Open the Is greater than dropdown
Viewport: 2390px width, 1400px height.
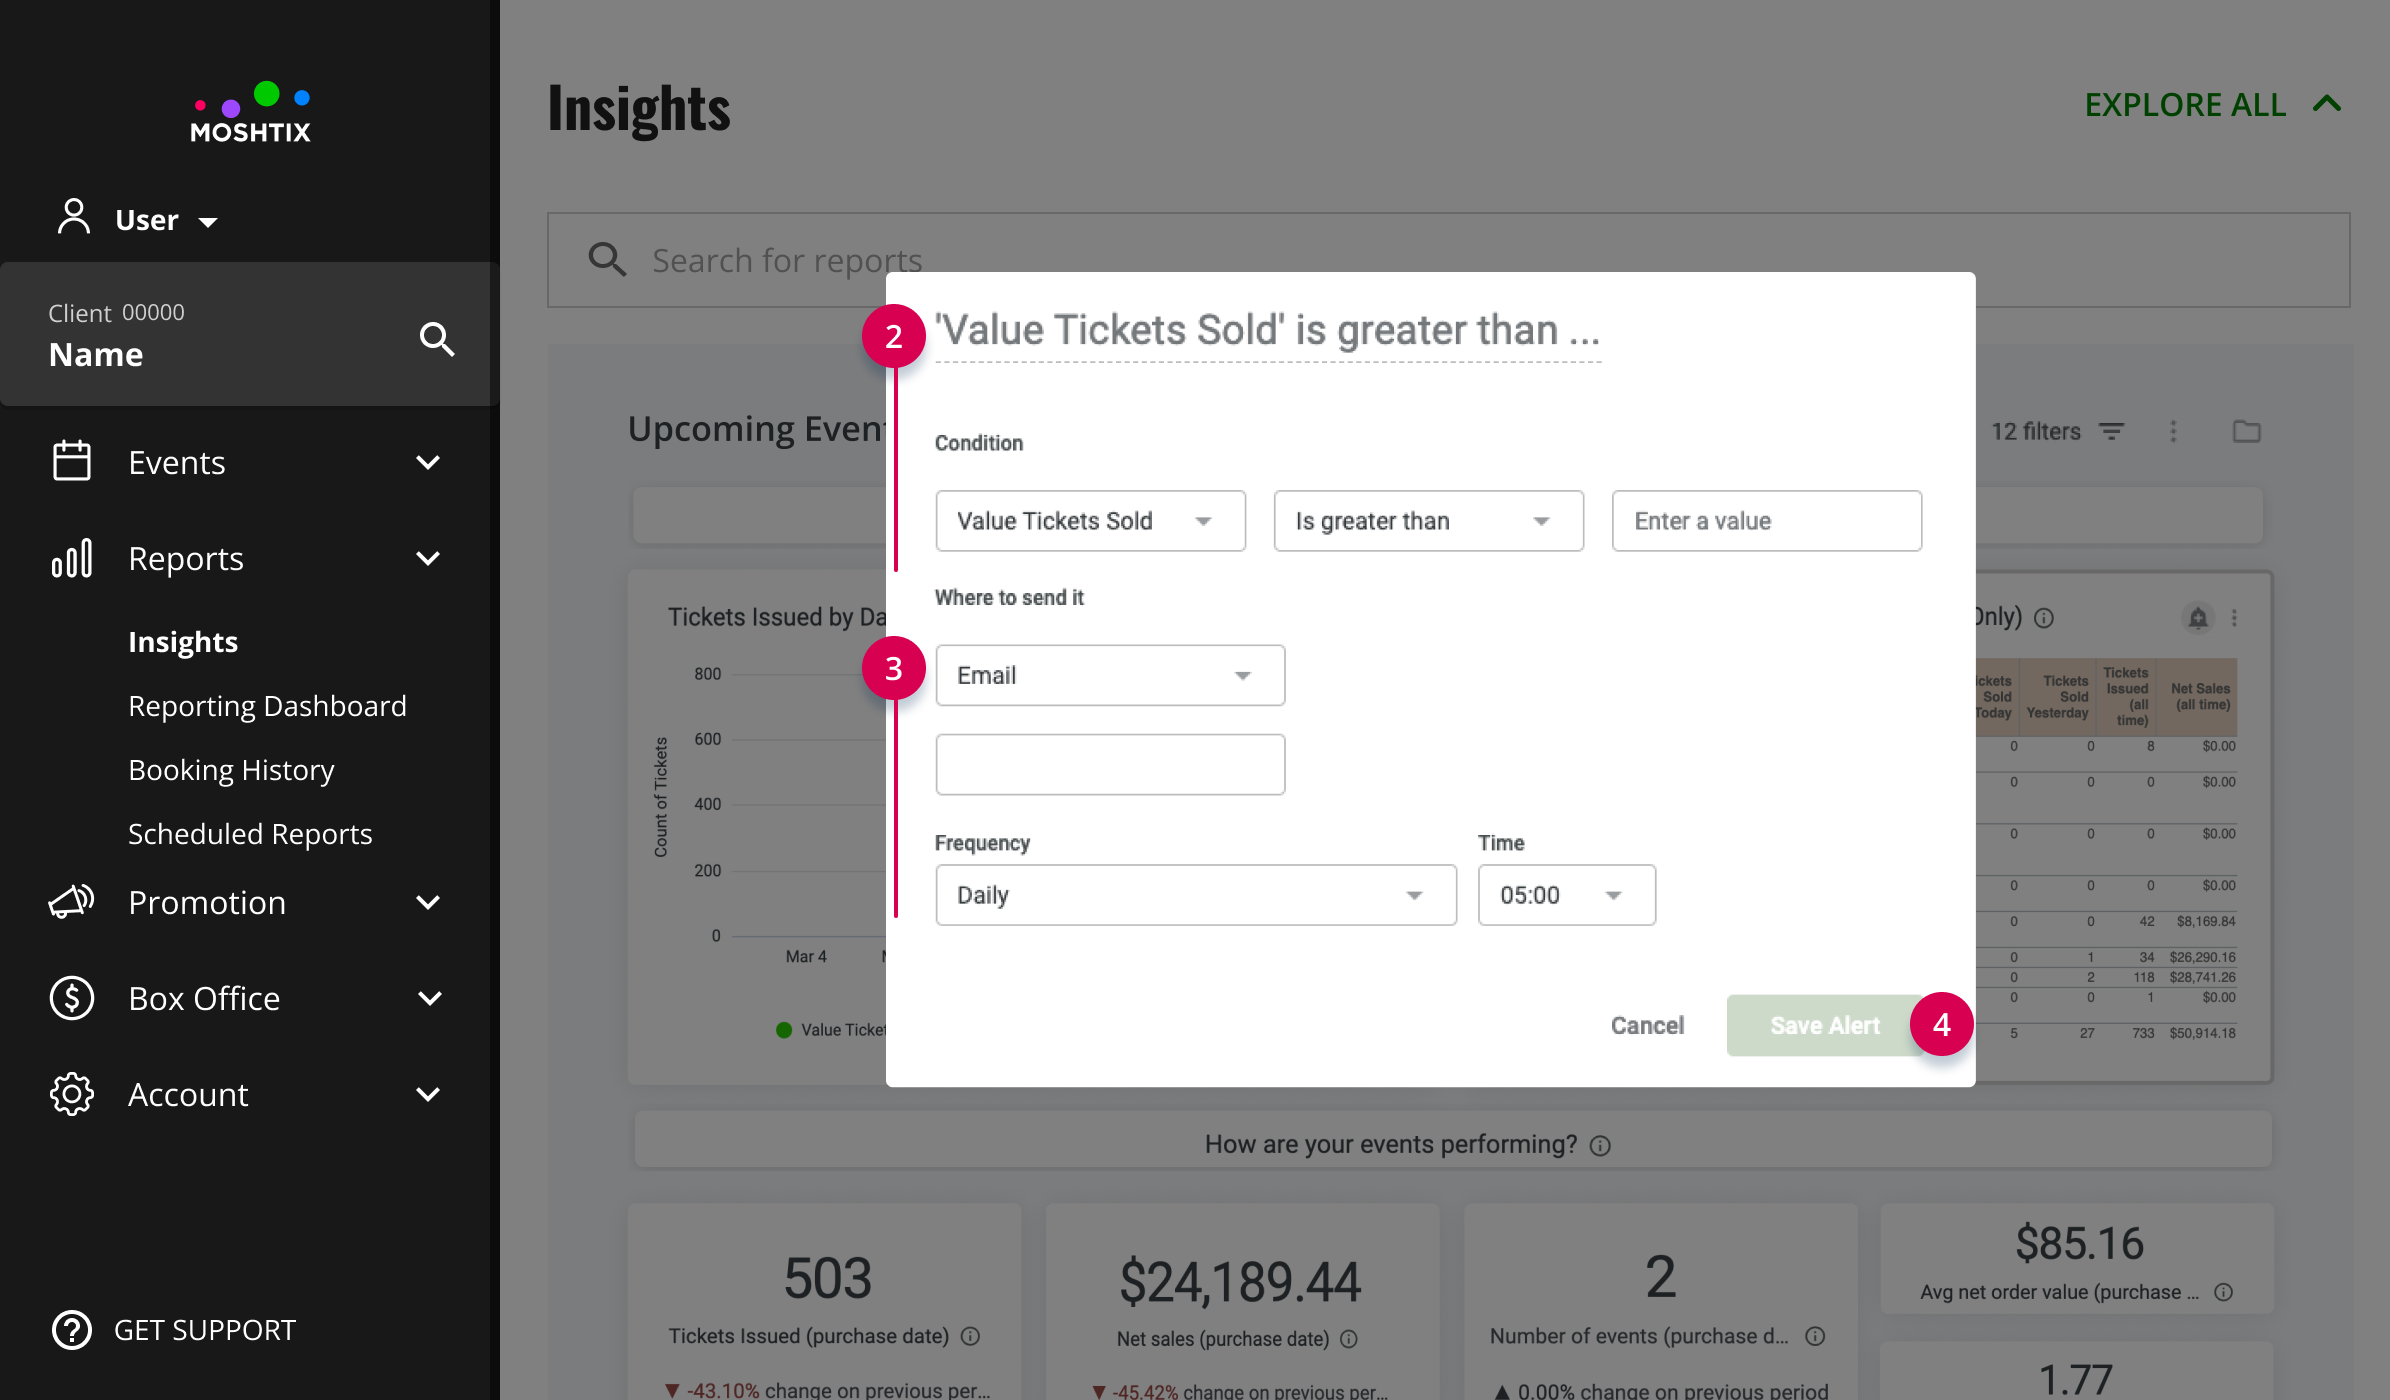pos(1428,521)
